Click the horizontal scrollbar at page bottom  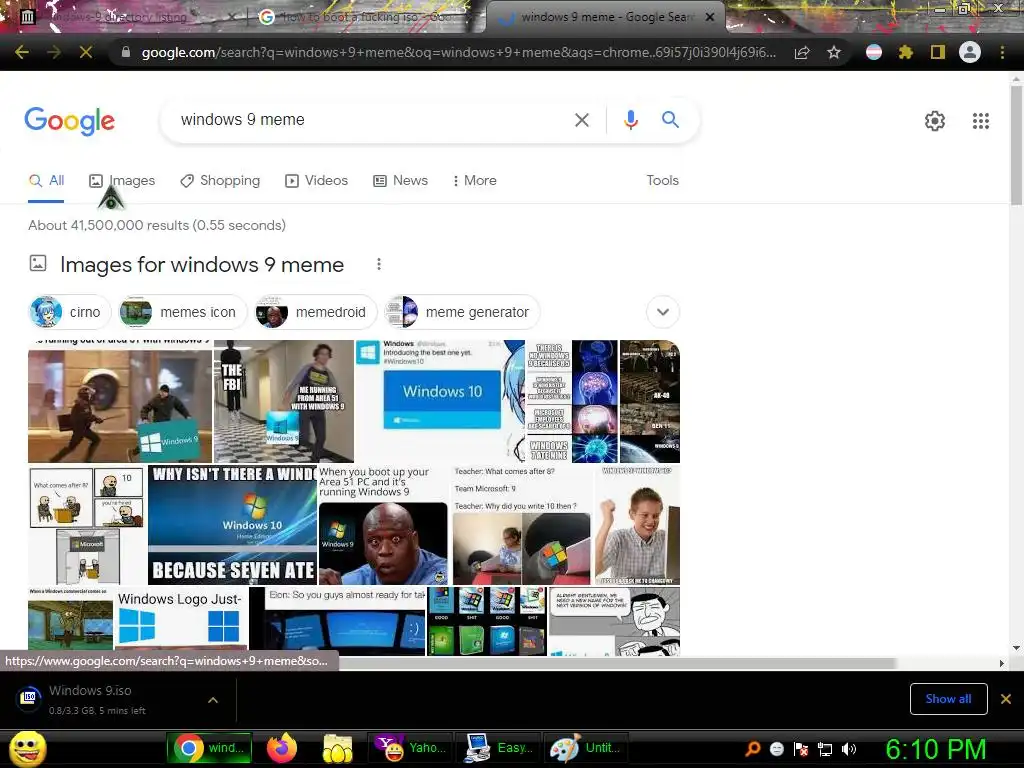pos(617,663)
